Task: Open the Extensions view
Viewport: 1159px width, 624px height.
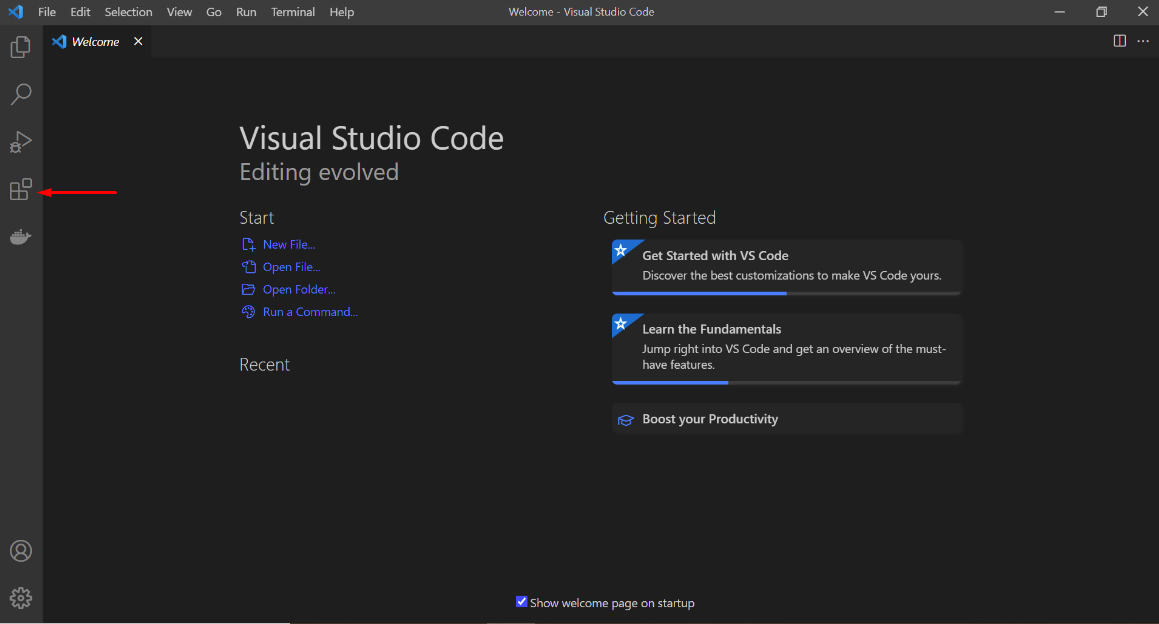Action: [x=21, y=189]
